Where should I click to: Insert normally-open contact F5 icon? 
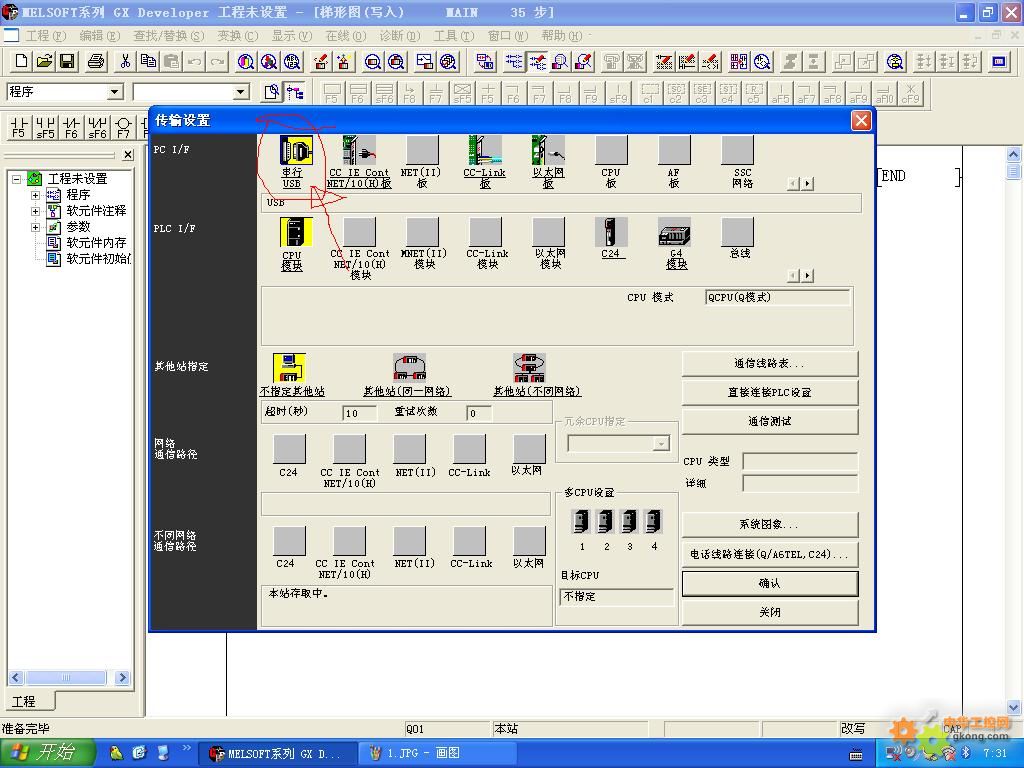pyautogui.click(x=18, y=127)
